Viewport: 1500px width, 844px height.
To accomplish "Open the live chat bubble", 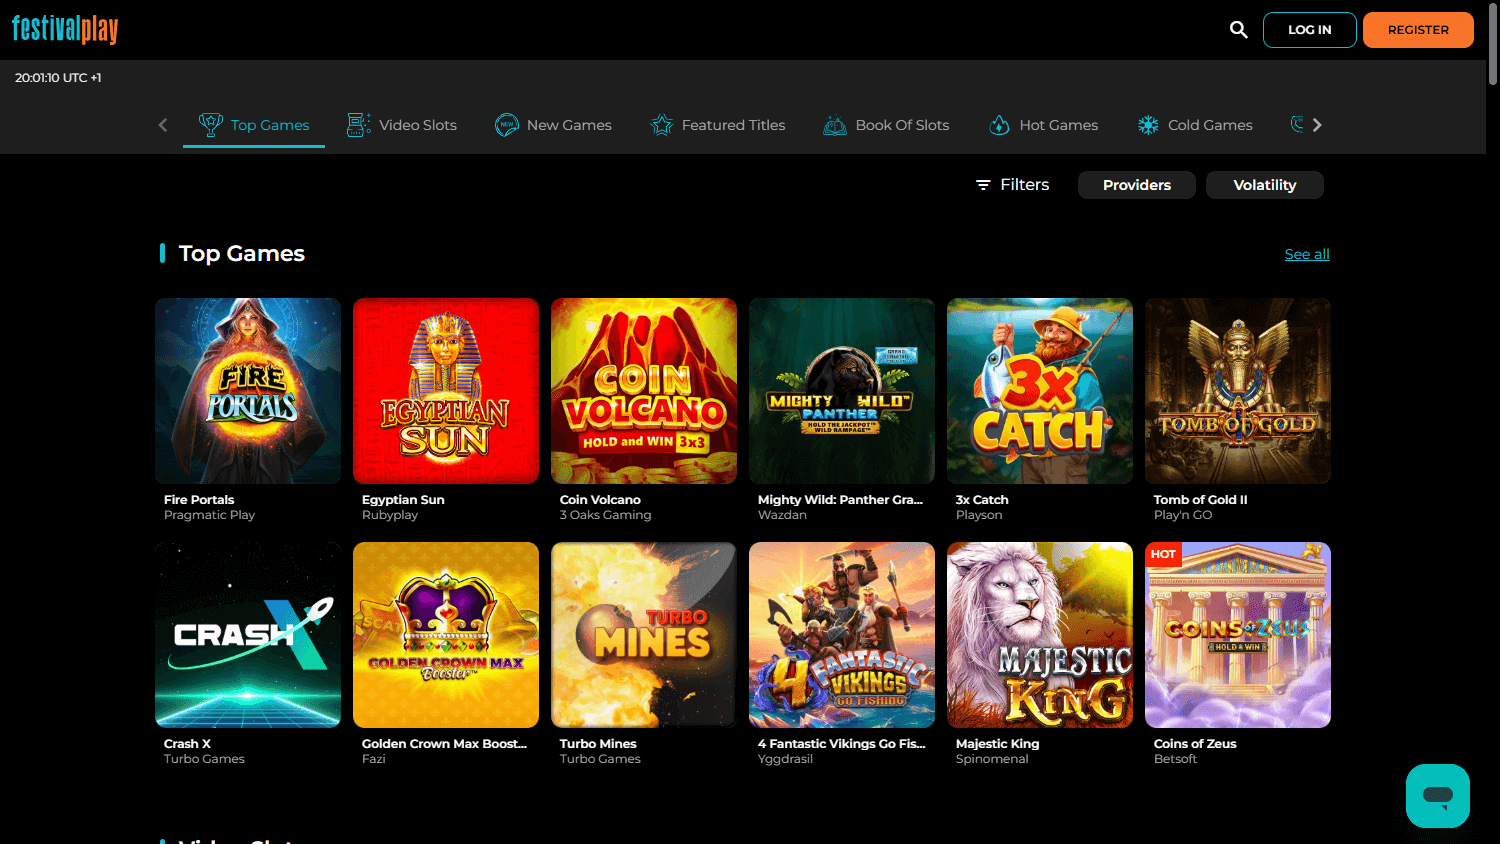I will pyautogui.click(x=1437, y=796).
